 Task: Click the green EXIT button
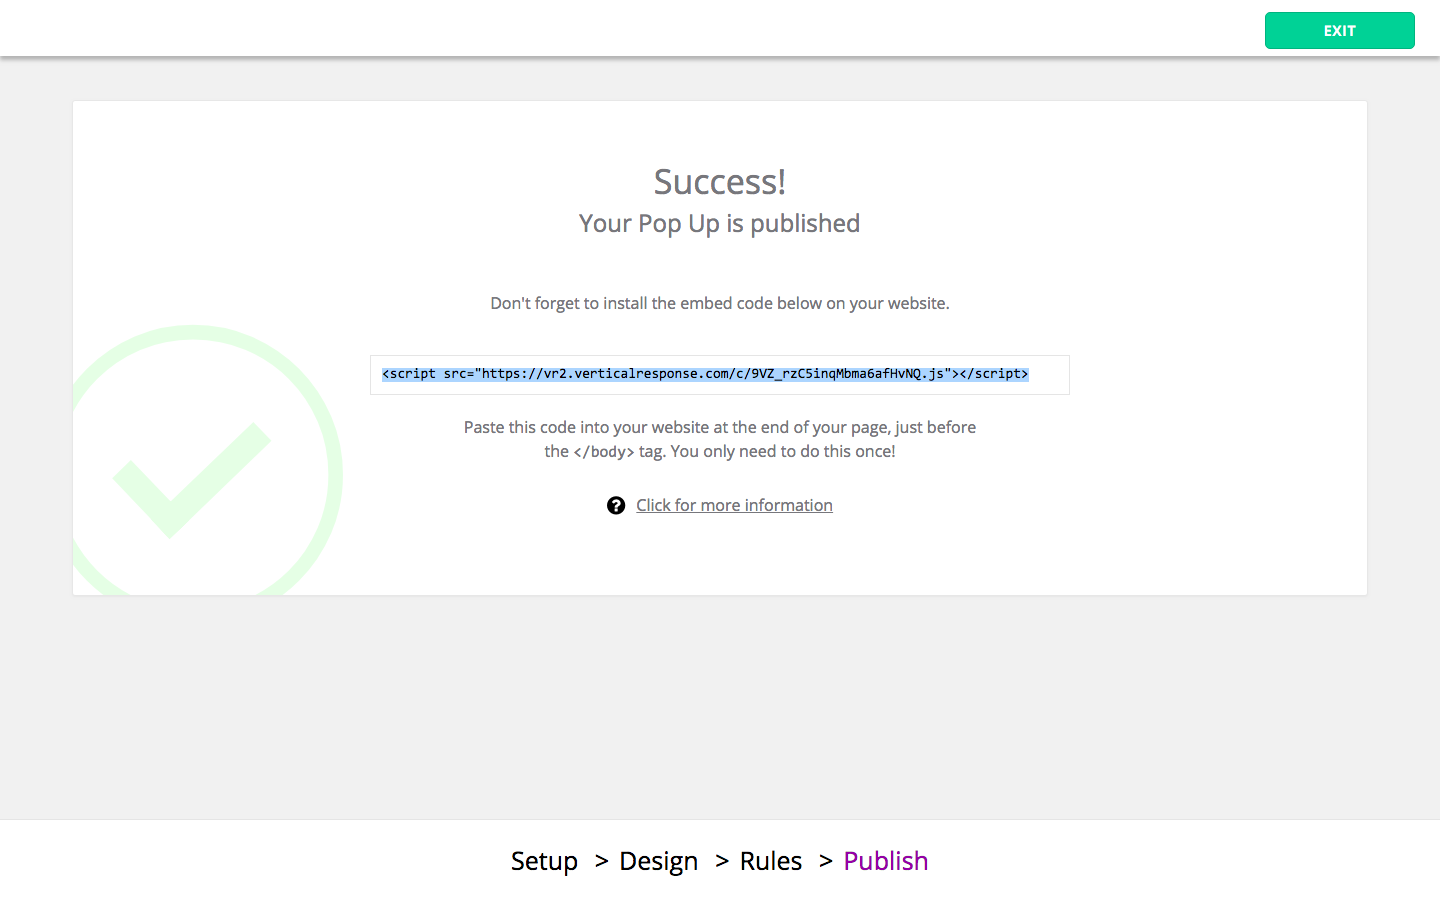pyautogui.click(x=1339, y=31)
